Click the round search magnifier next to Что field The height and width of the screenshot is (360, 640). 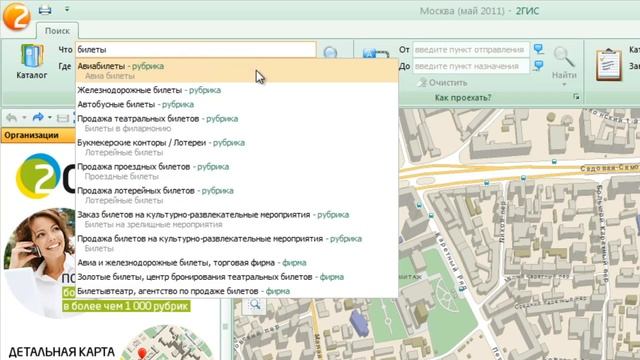point(330,52)
